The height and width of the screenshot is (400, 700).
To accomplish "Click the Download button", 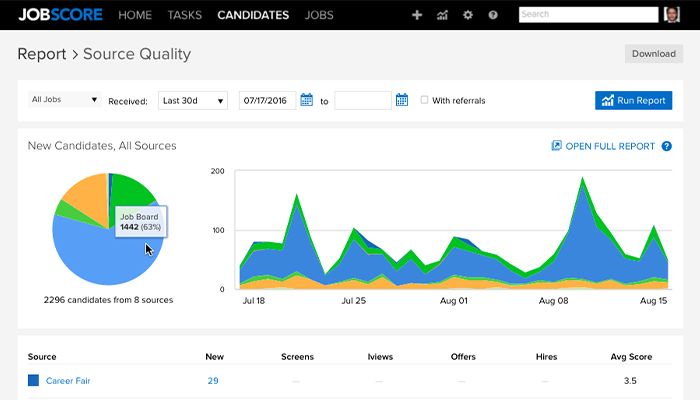I will point(654,54).
